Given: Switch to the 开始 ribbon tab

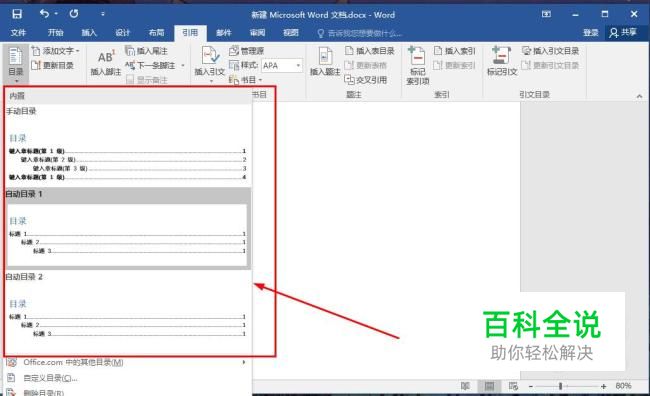Looking at the screenshot, I should [55, 33].
